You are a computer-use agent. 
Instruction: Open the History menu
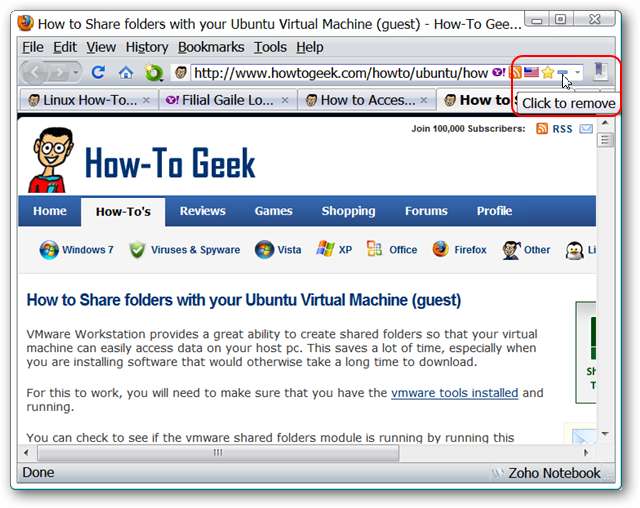[147, 47]
